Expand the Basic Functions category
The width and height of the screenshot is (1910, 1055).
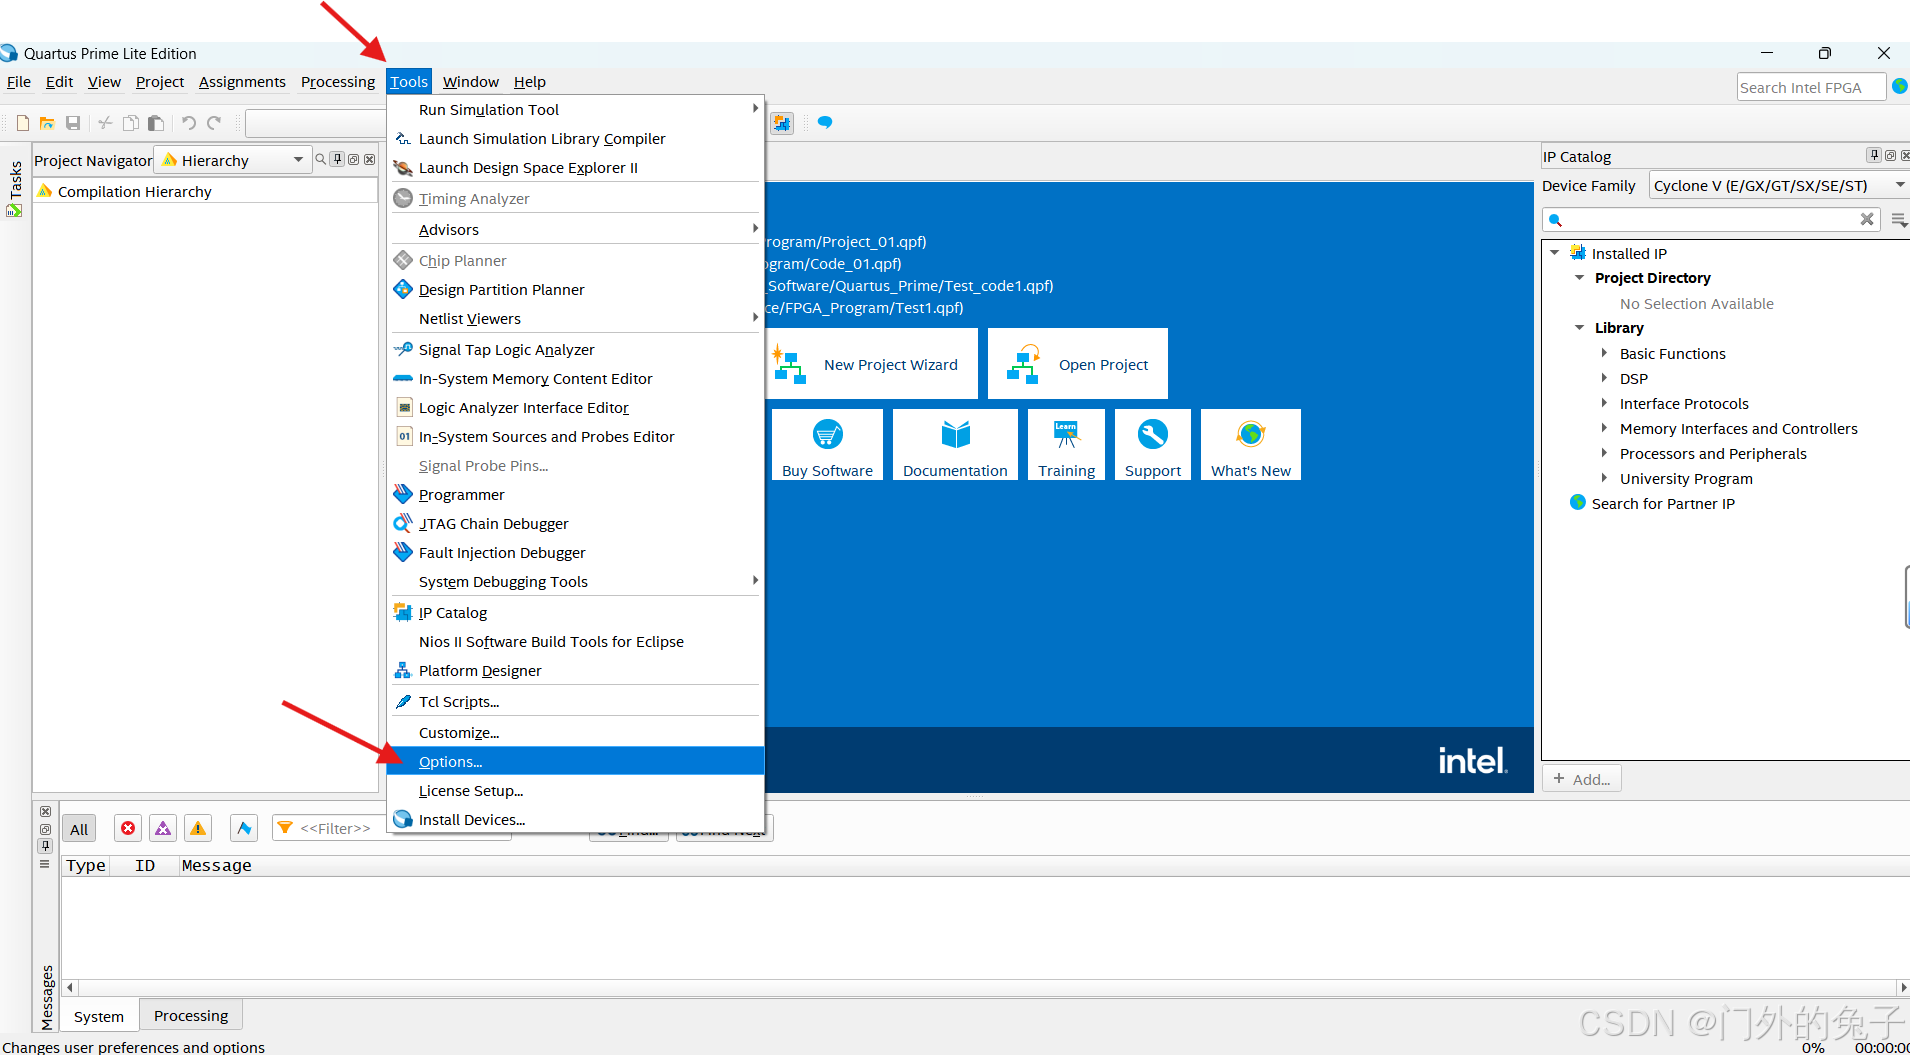1604,353
